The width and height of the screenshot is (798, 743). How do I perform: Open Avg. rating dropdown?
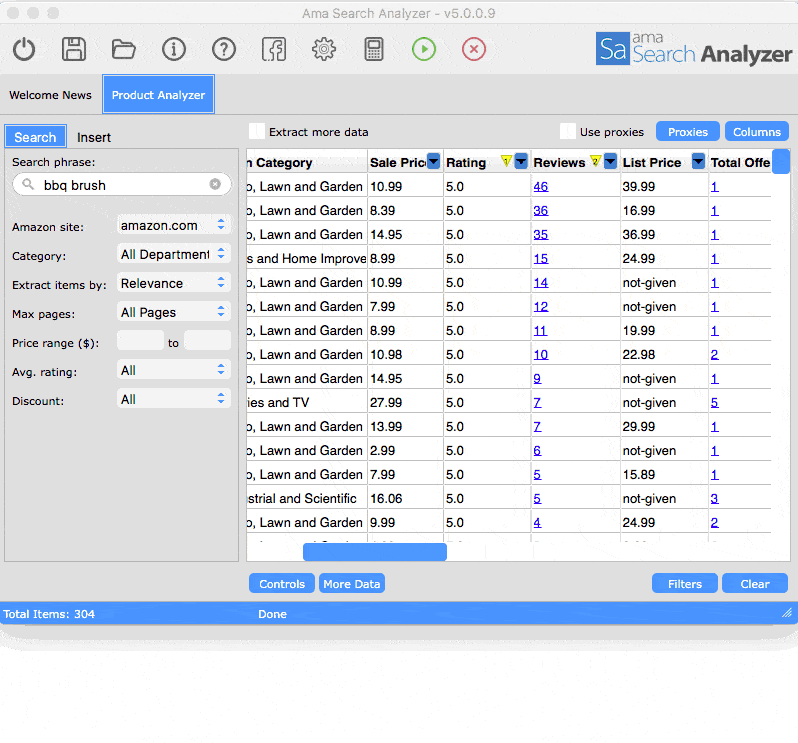point(173,370)
